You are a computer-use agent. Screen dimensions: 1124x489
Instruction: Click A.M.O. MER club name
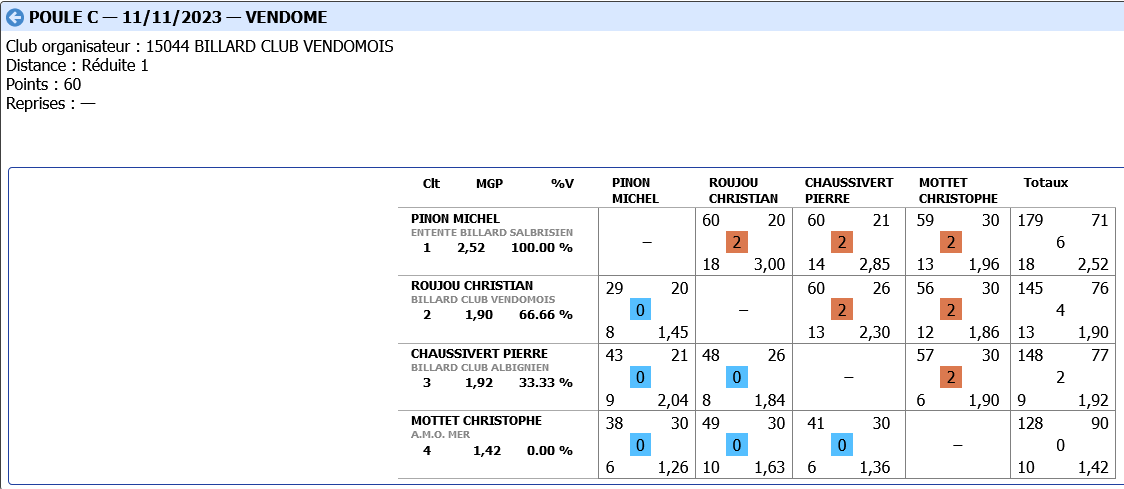(440, 435)
